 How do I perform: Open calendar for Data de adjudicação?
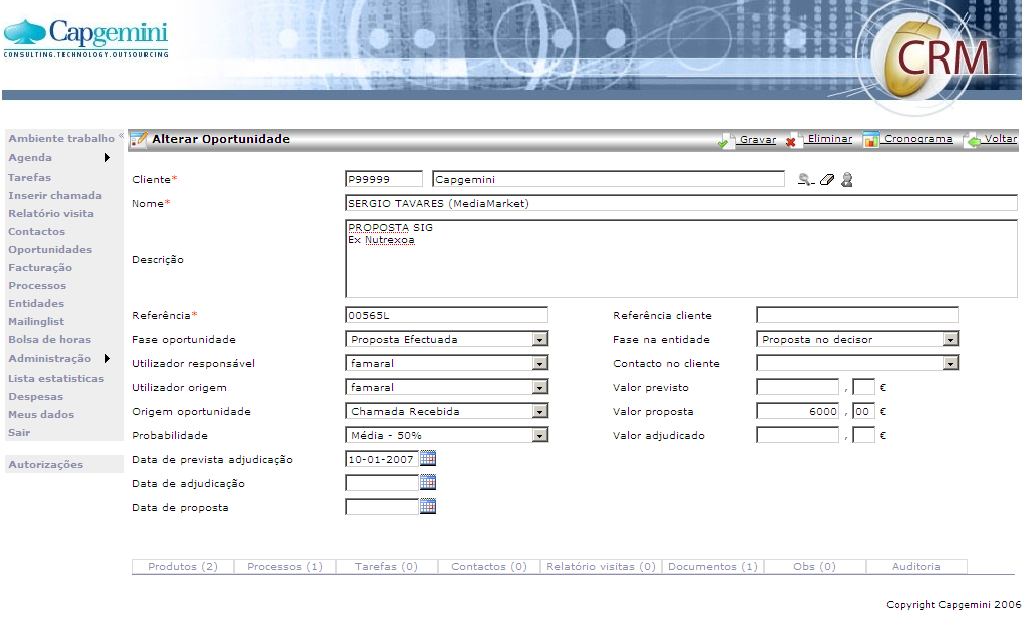tap(428, 483)
